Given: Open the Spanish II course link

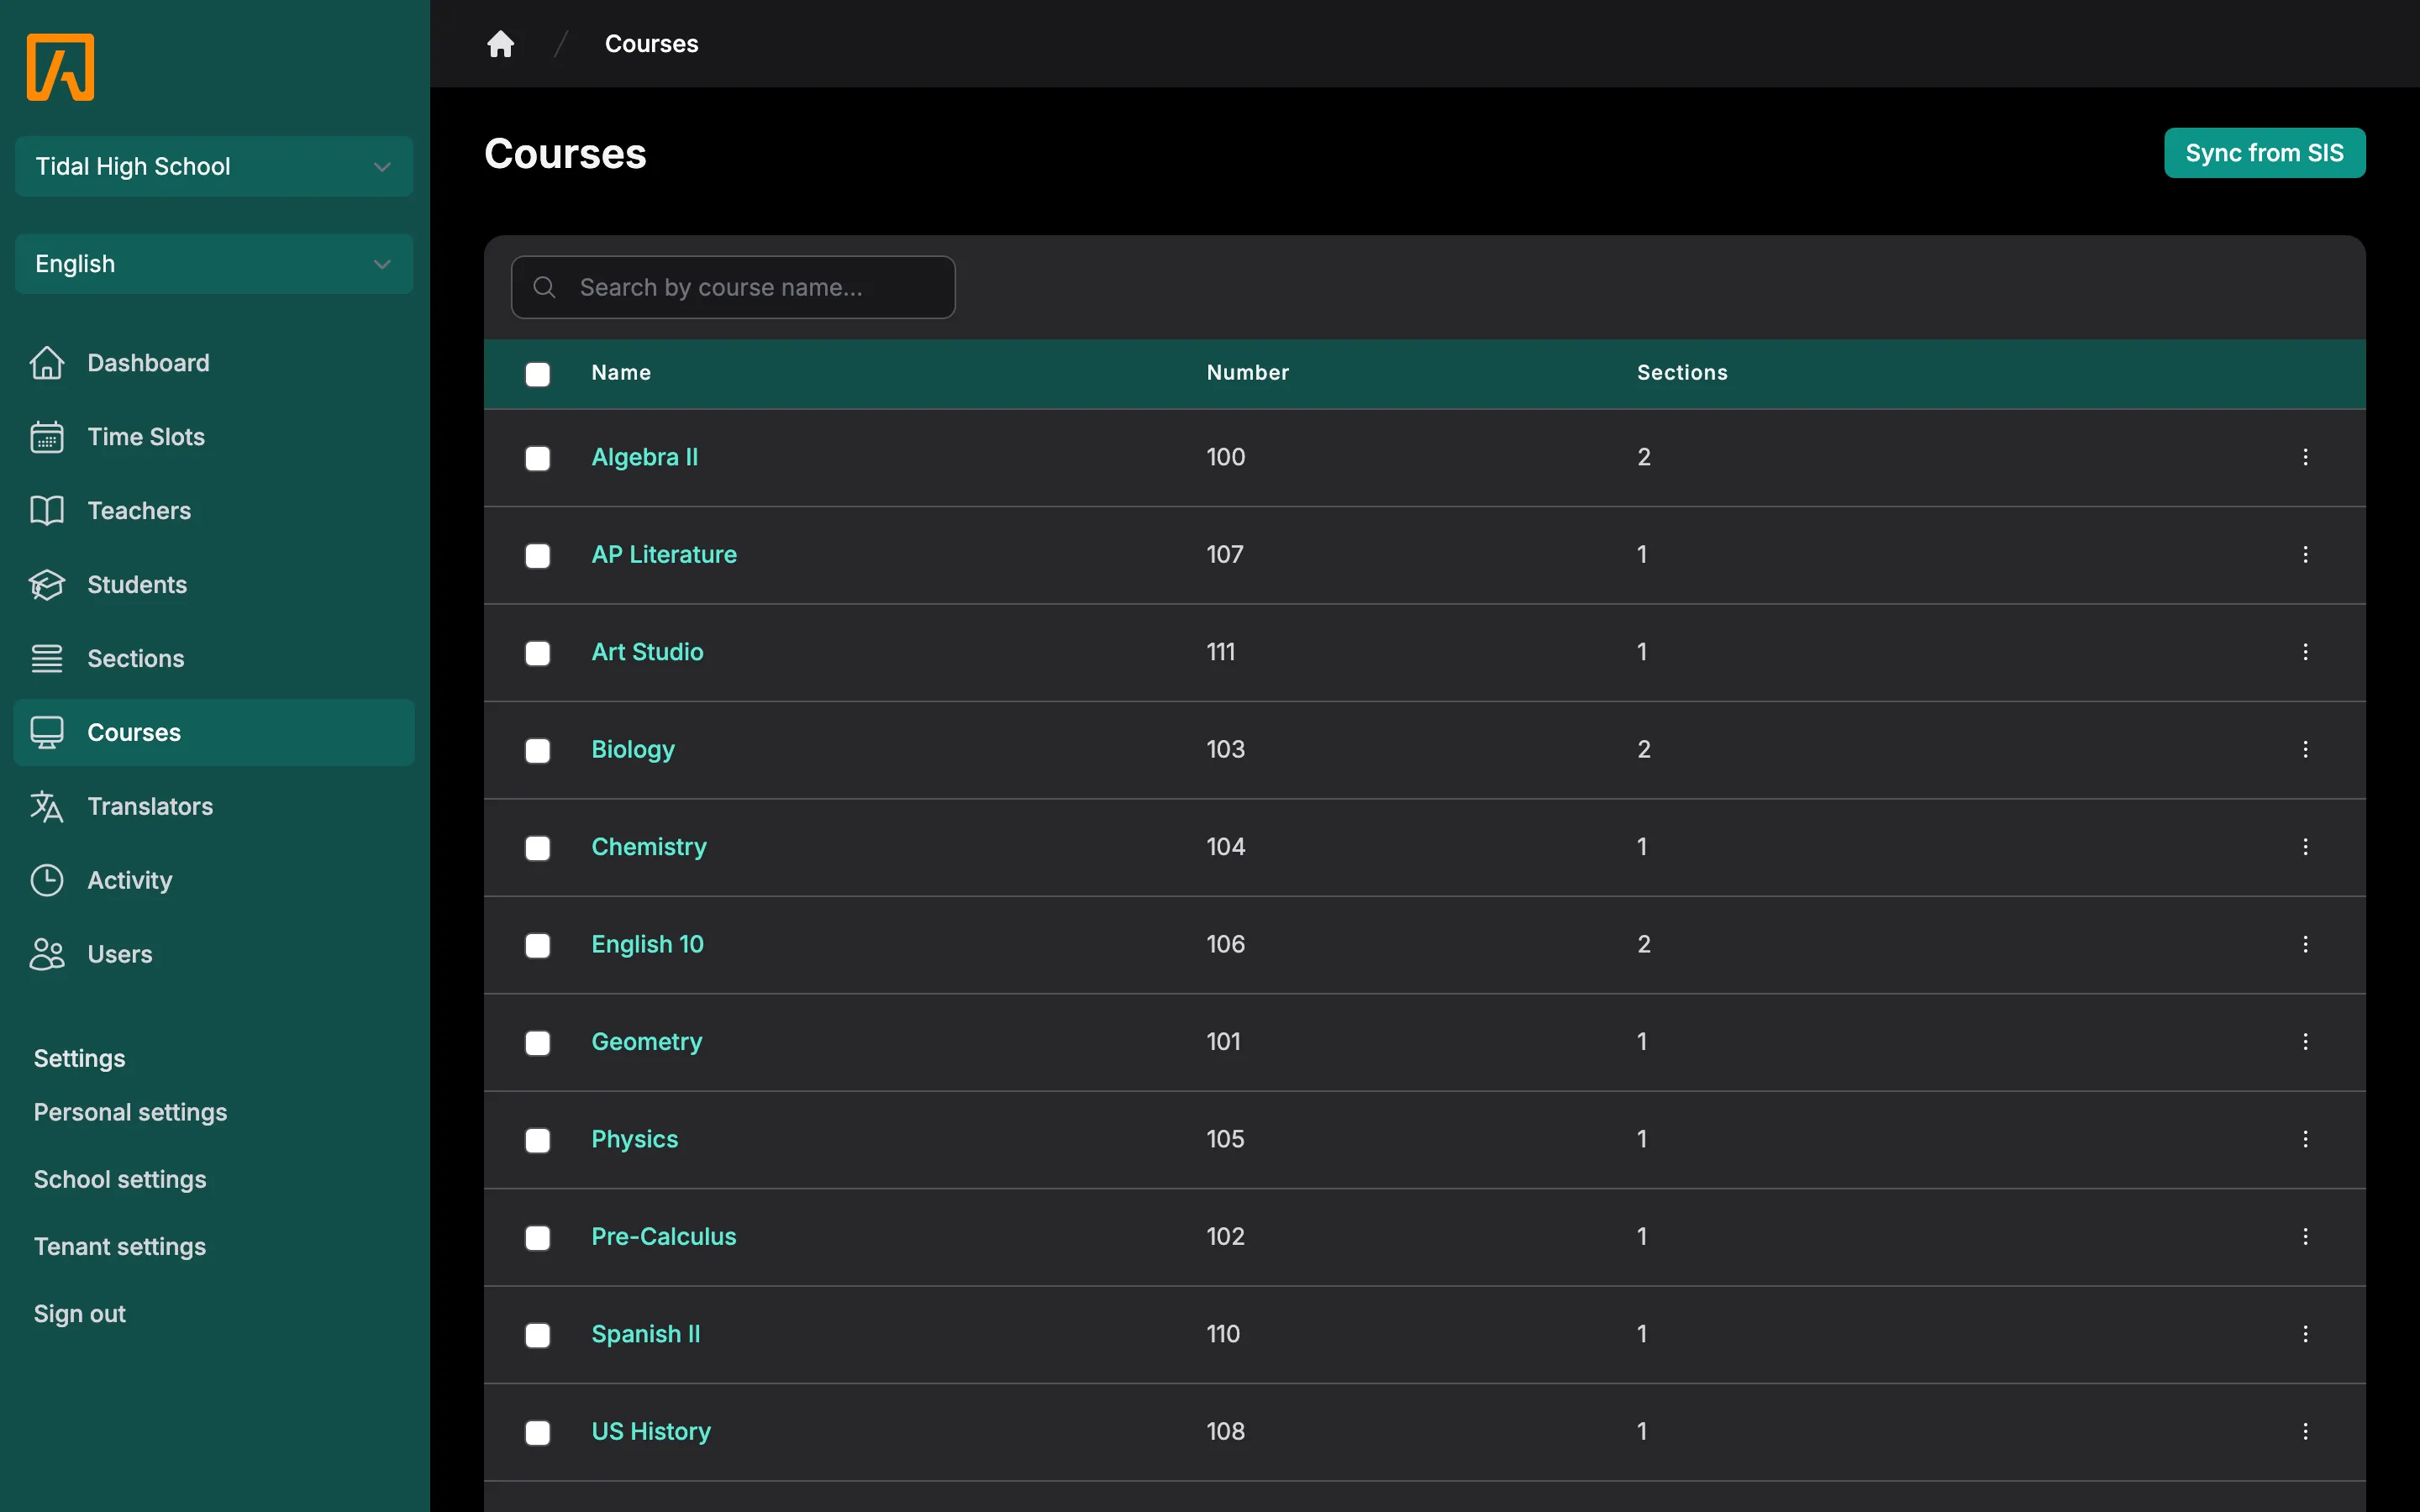Looking at the screenshot, I should click(646, 1334).
